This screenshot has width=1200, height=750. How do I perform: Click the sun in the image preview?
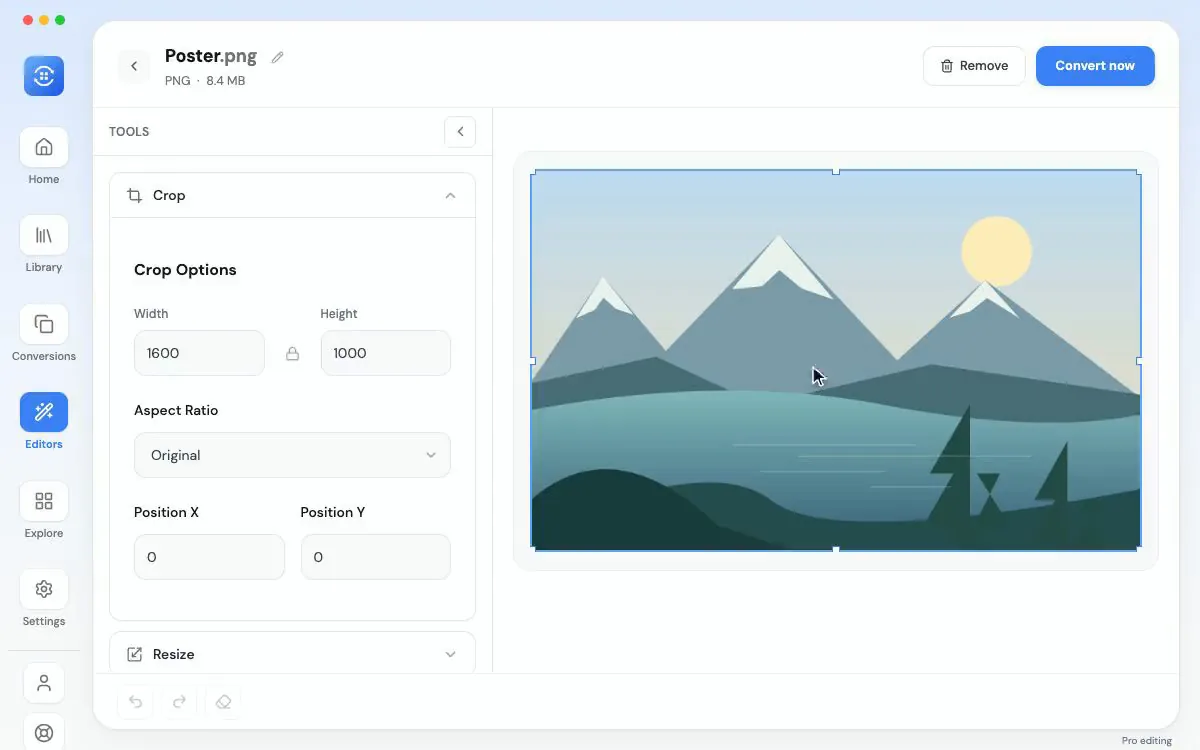point(996,251)
